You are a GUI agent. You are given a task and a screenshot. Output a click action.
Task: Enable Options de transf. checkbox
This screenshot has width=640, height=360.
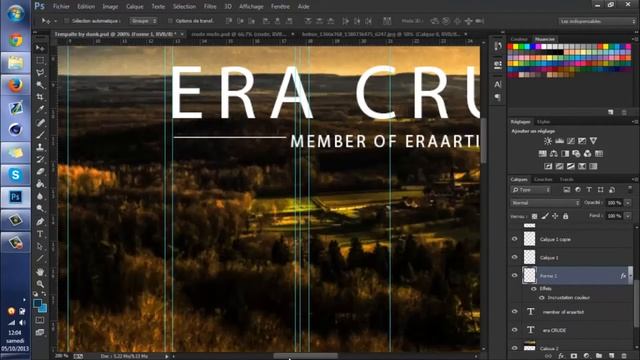click(171, 21)
